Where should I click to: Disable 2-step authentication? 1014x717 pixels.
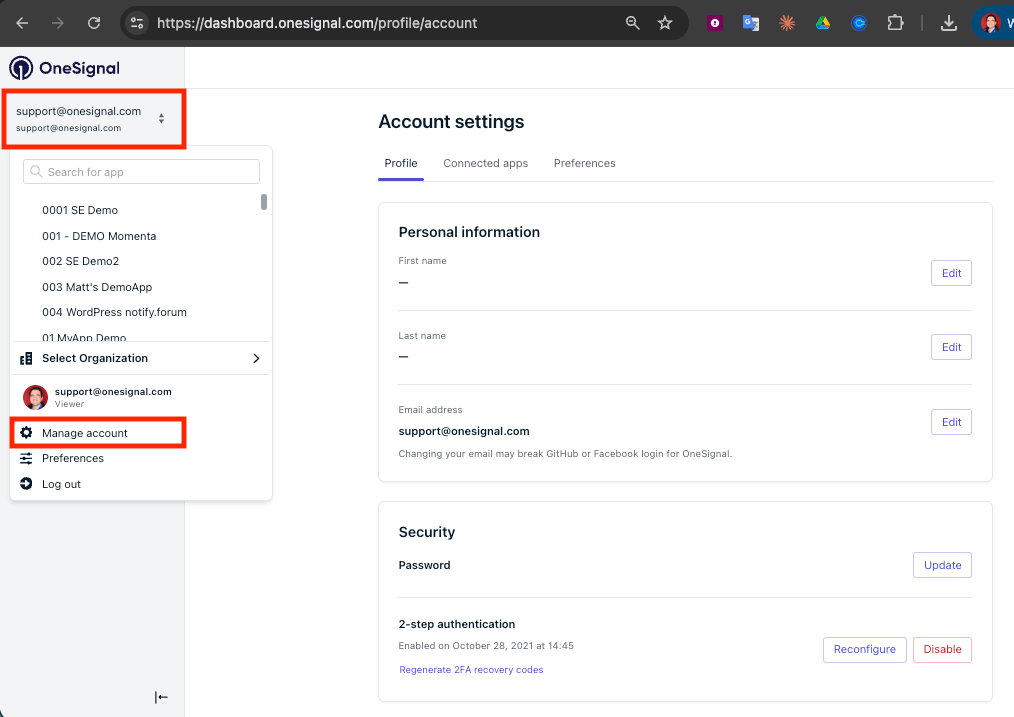pos(942,650)
